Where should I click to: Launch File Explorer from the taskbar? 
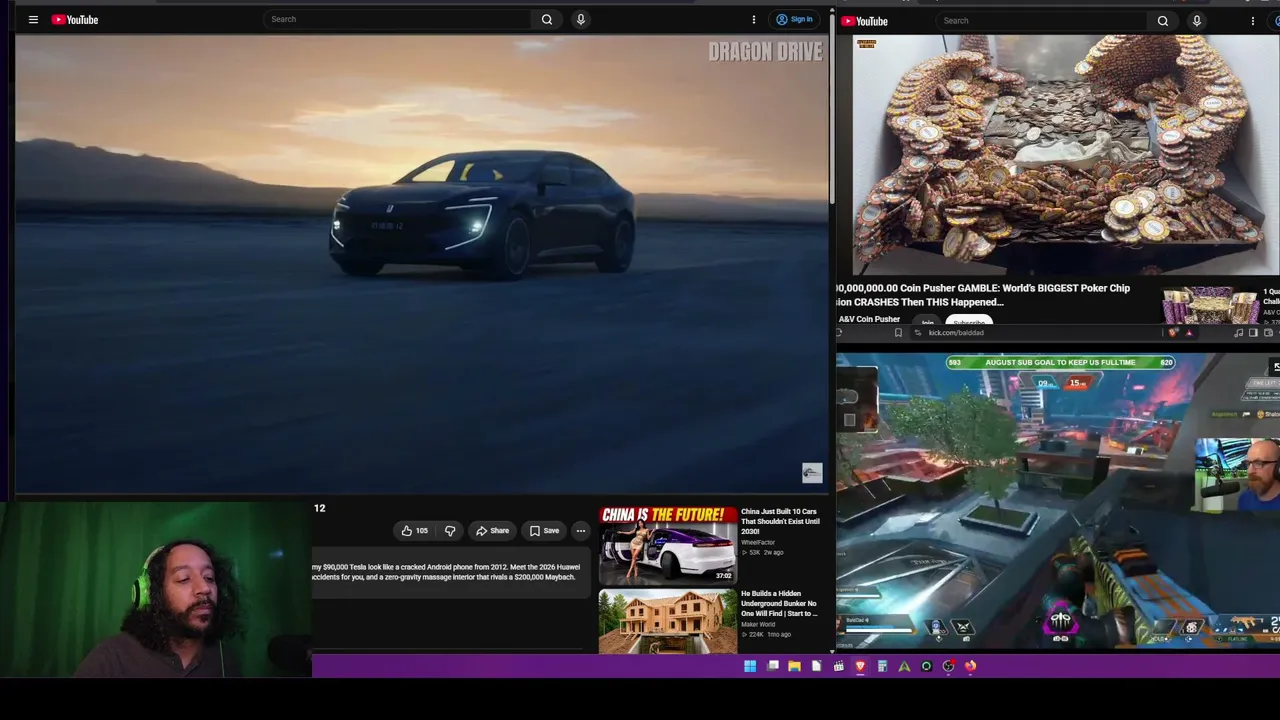coord(794,666)
